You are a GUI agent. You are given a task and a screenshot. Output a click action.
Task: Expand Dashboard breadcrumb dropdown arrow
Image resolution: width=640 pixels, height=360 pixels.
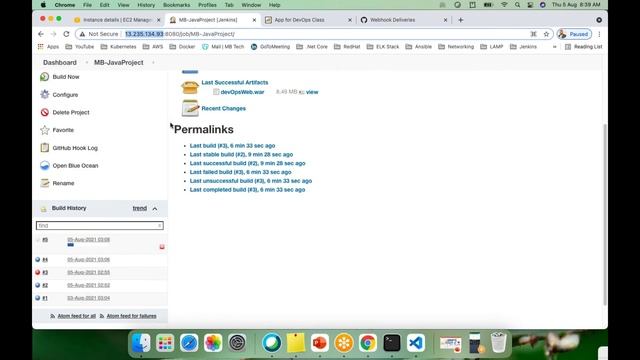(x=87, y=62)
